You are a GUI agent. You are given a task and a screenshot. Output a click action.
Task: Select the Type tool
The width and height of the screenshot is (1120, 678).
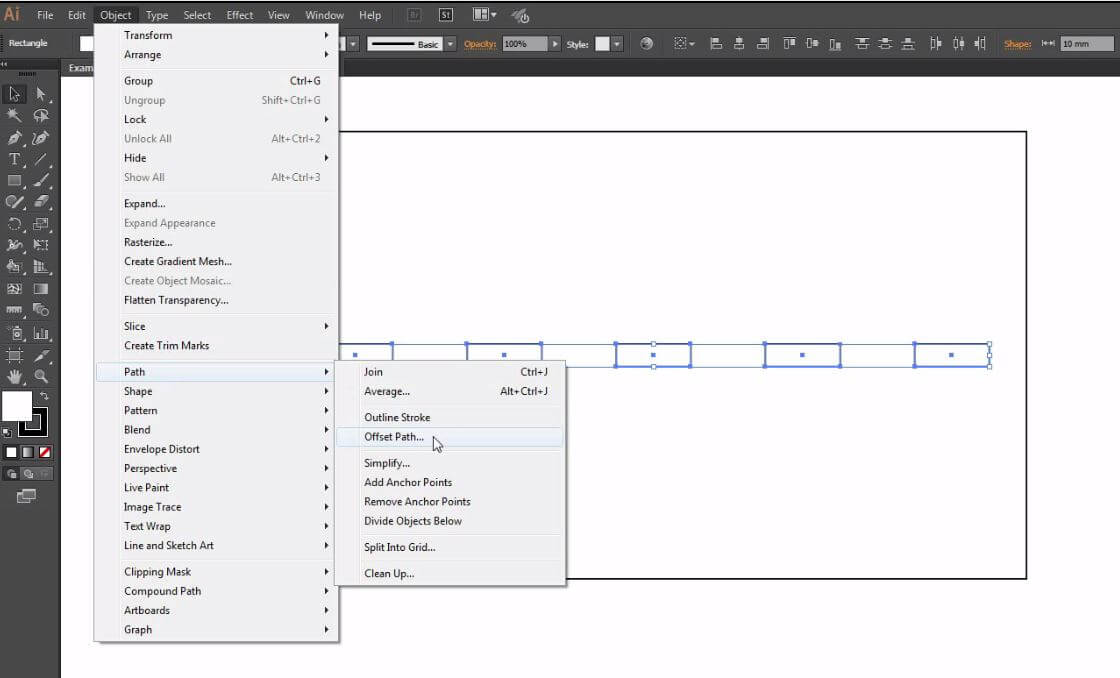click(14, 157)
